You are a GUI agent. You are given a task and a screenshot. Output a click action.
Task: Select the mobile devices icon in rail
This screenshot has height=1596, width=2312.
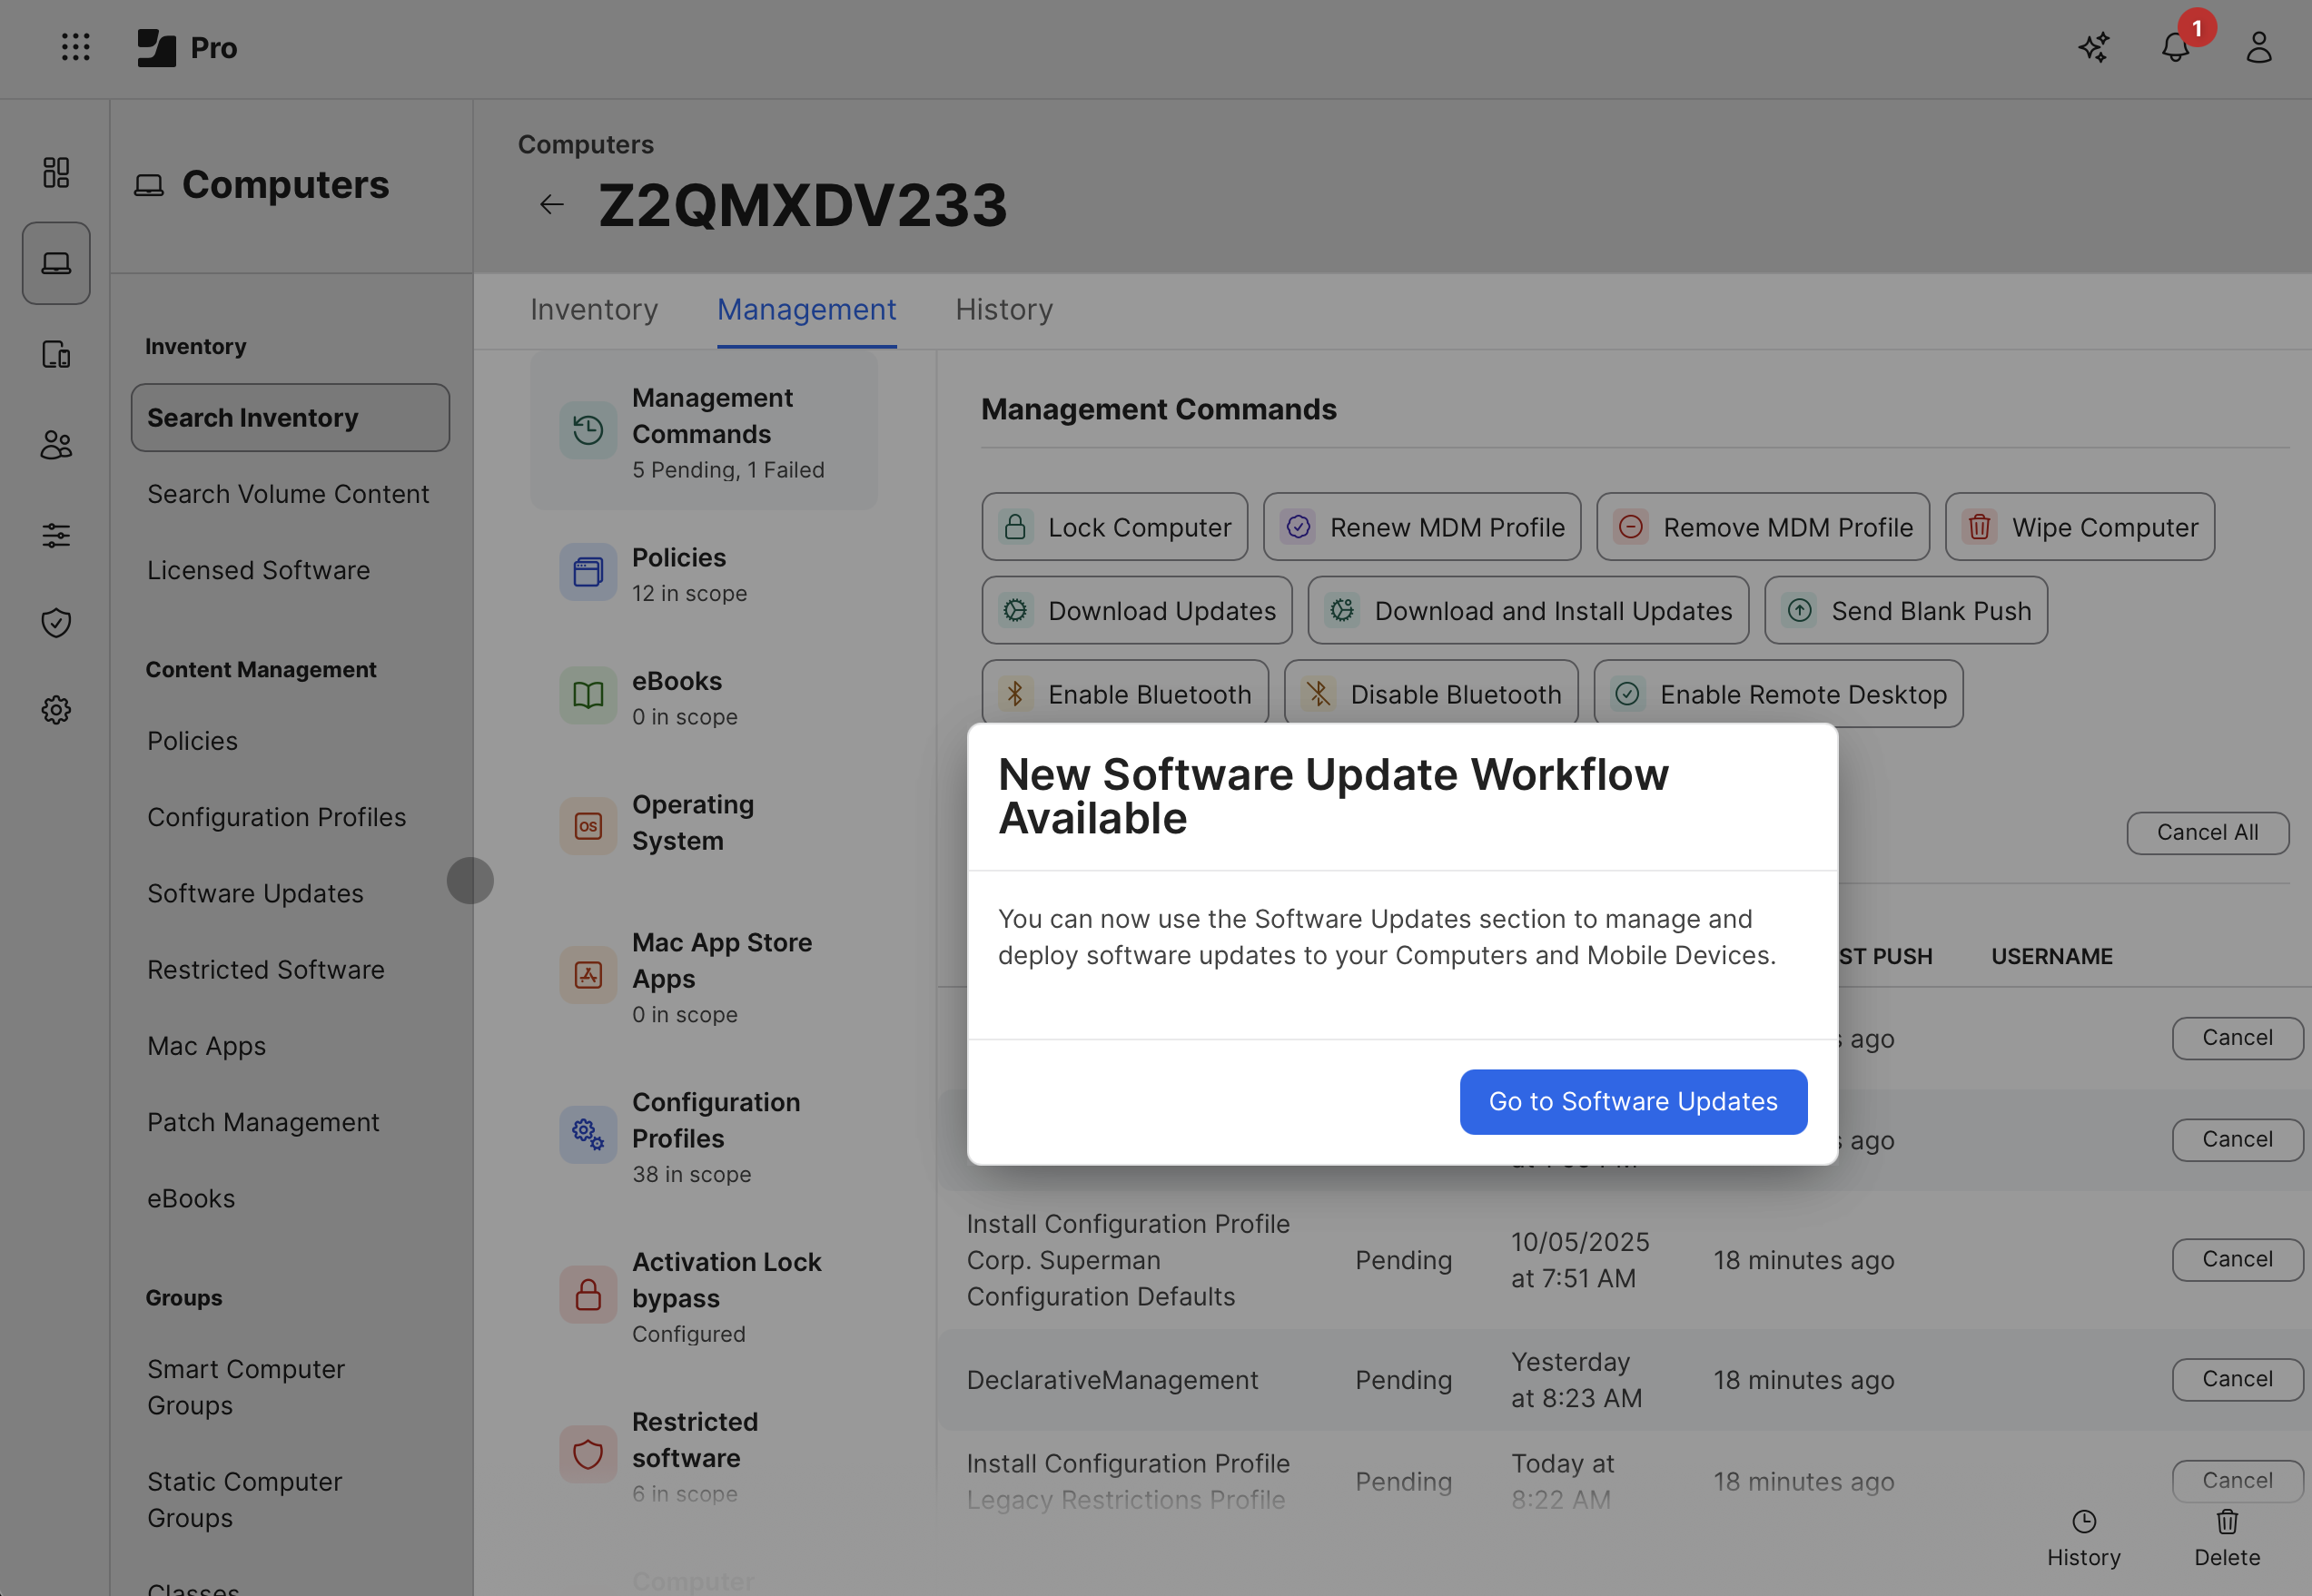[x=56, y=354]
